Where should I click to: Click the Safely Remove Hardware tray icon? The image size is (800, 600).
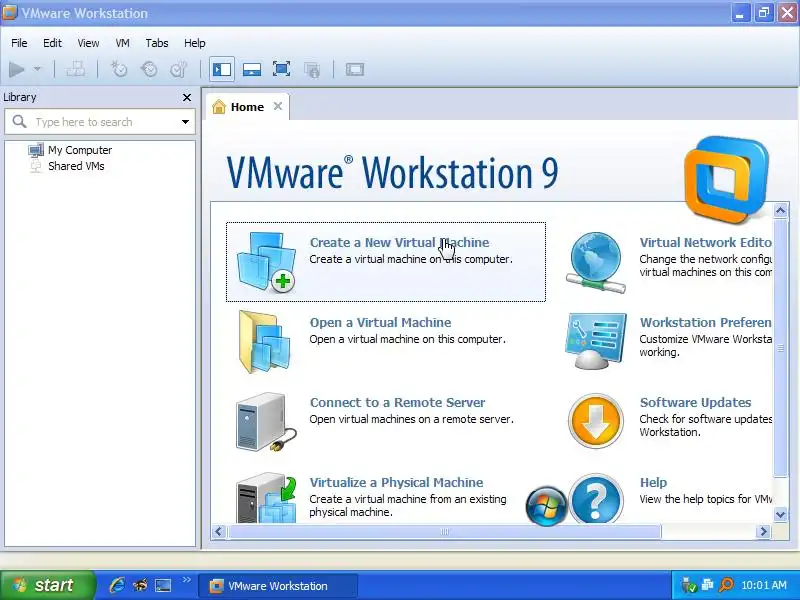click(x=687, y=585)
